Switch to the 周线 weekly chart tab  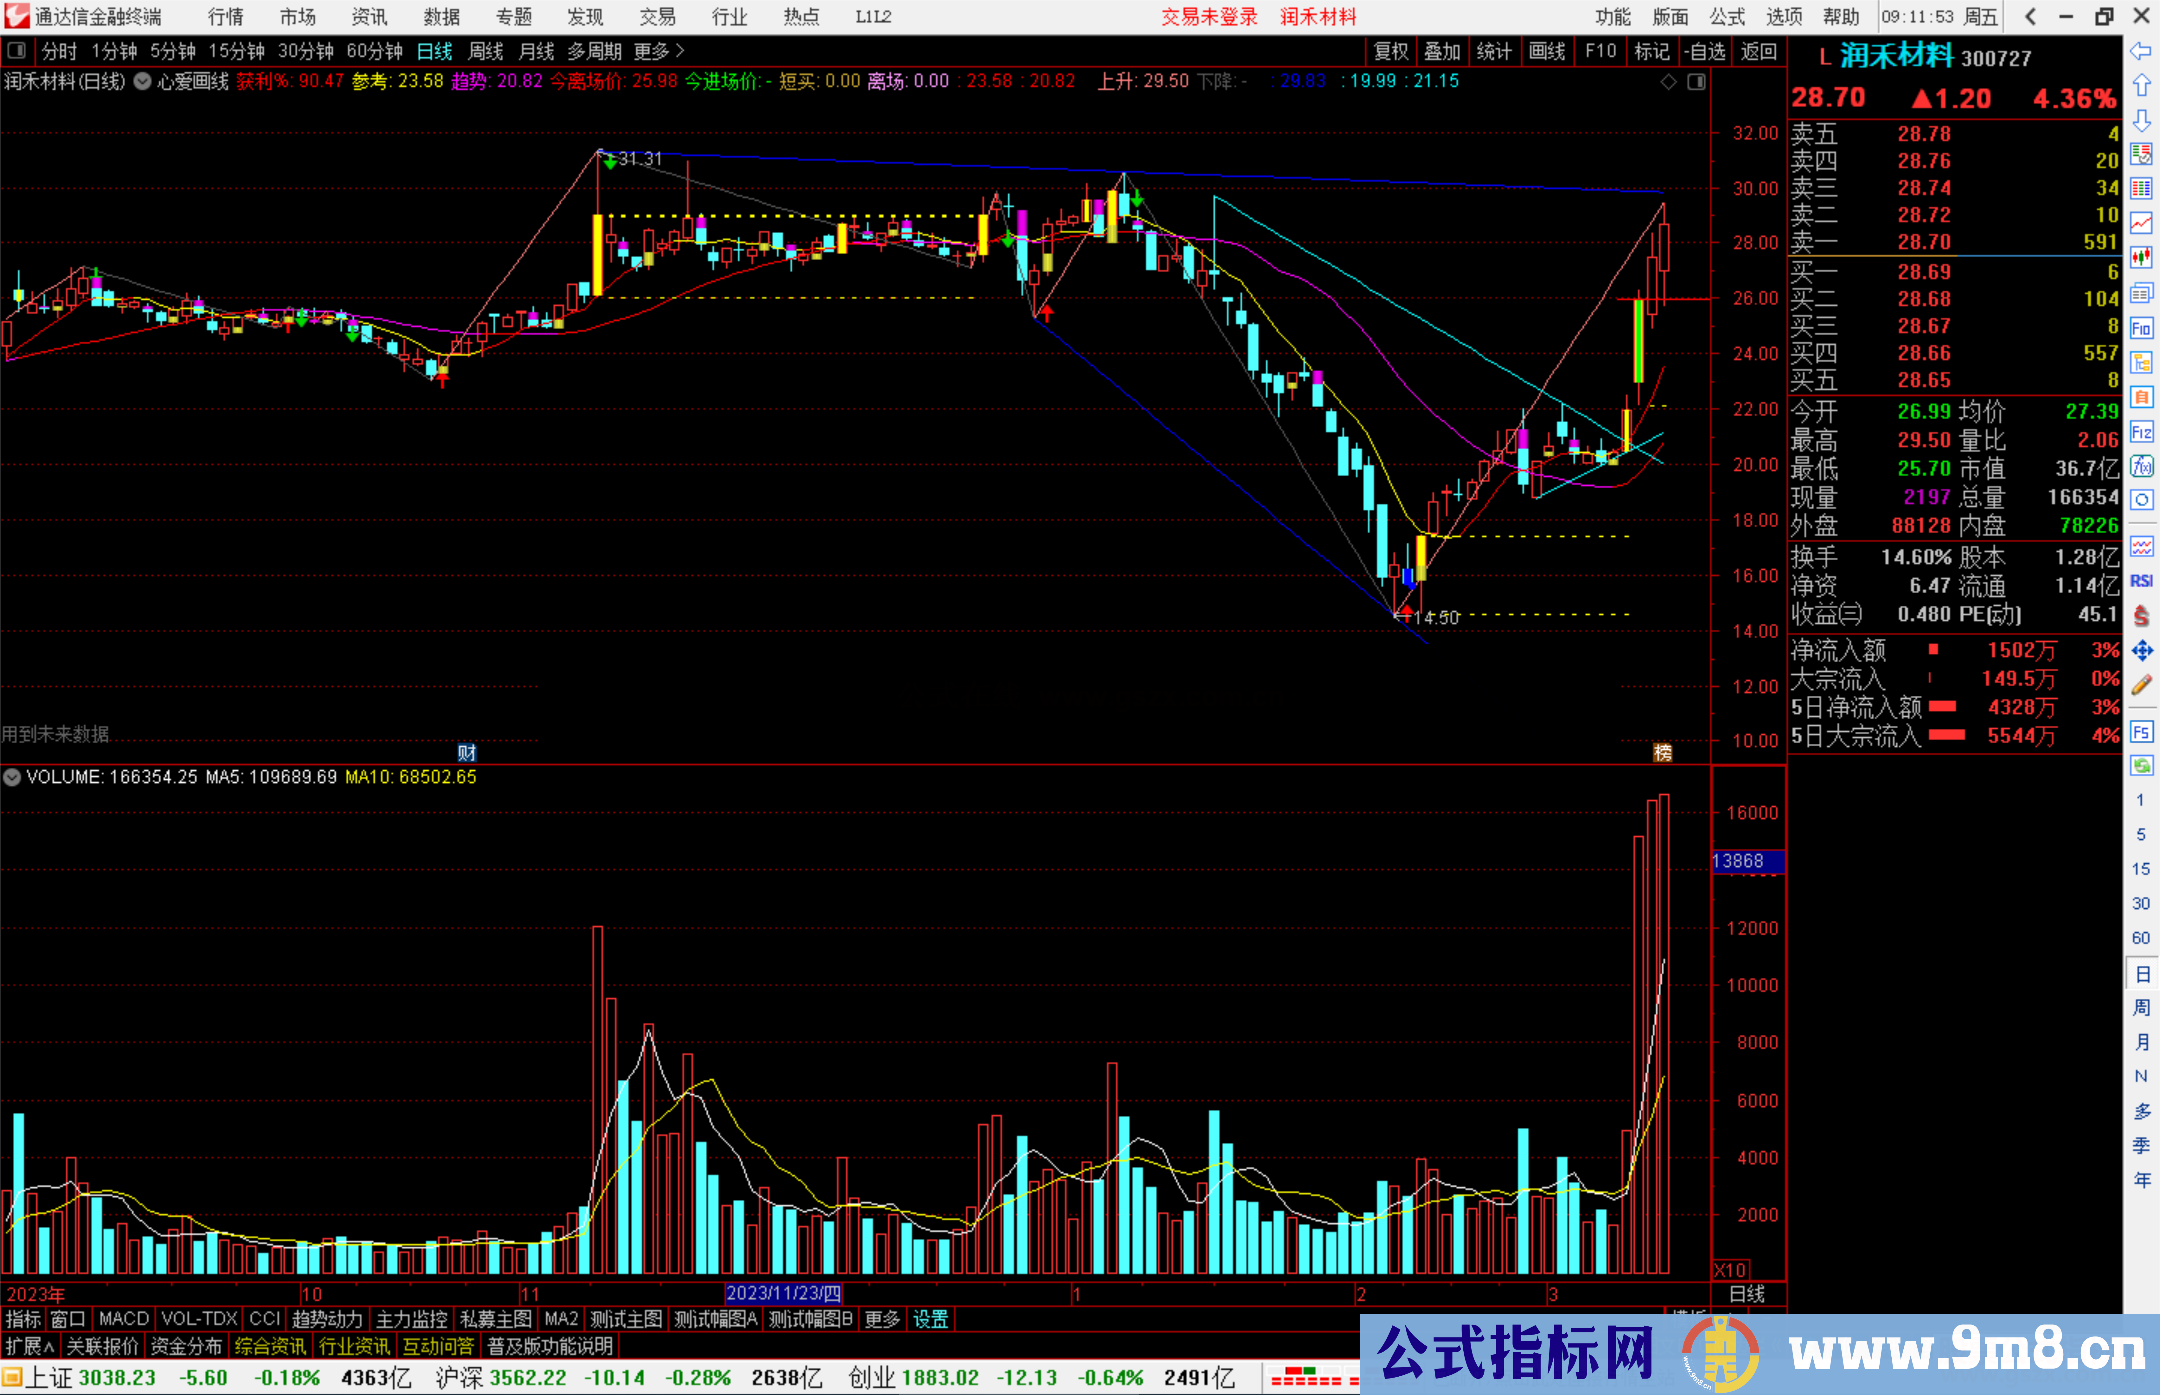[x=486, y=50]
